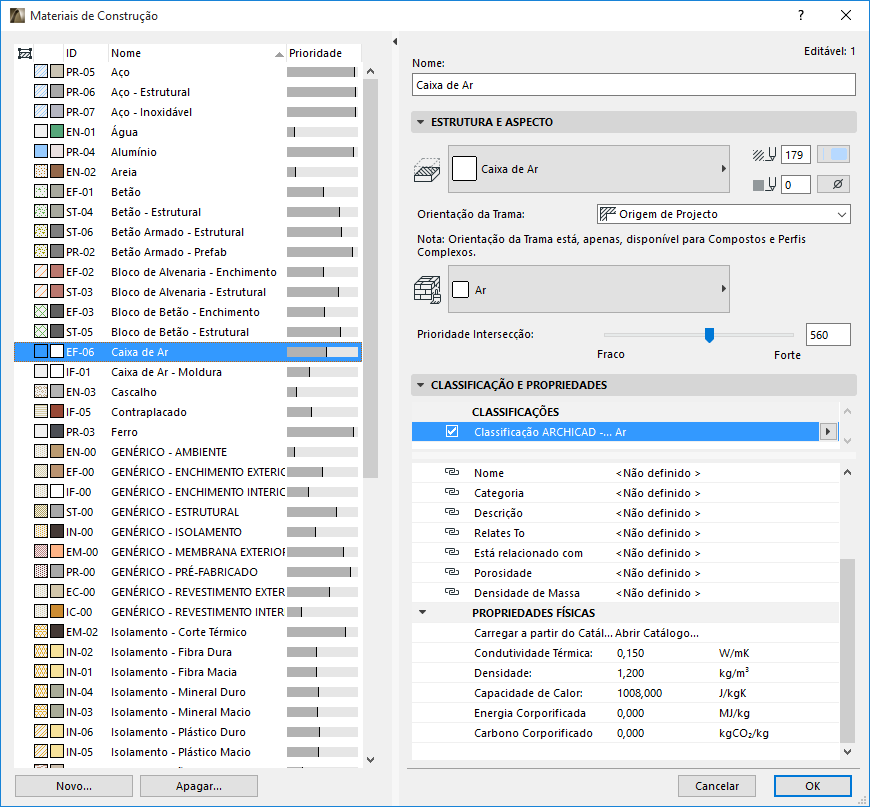Click the link icon beside Está relacionado com
Viewport: 870px width, 807px height.
452,552
